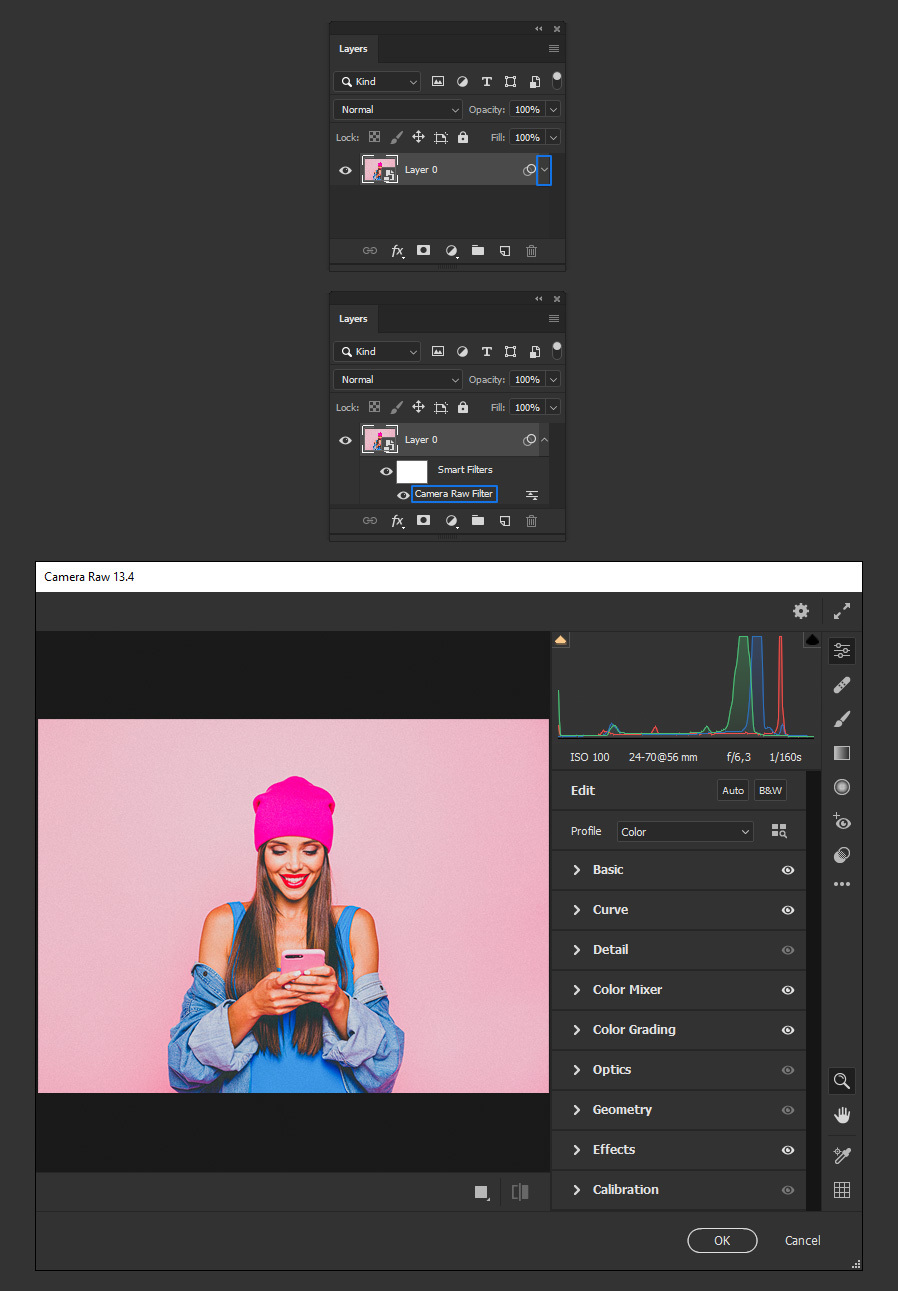Toggle the Basic panel eye in Camera Raw

click(788, 870)
